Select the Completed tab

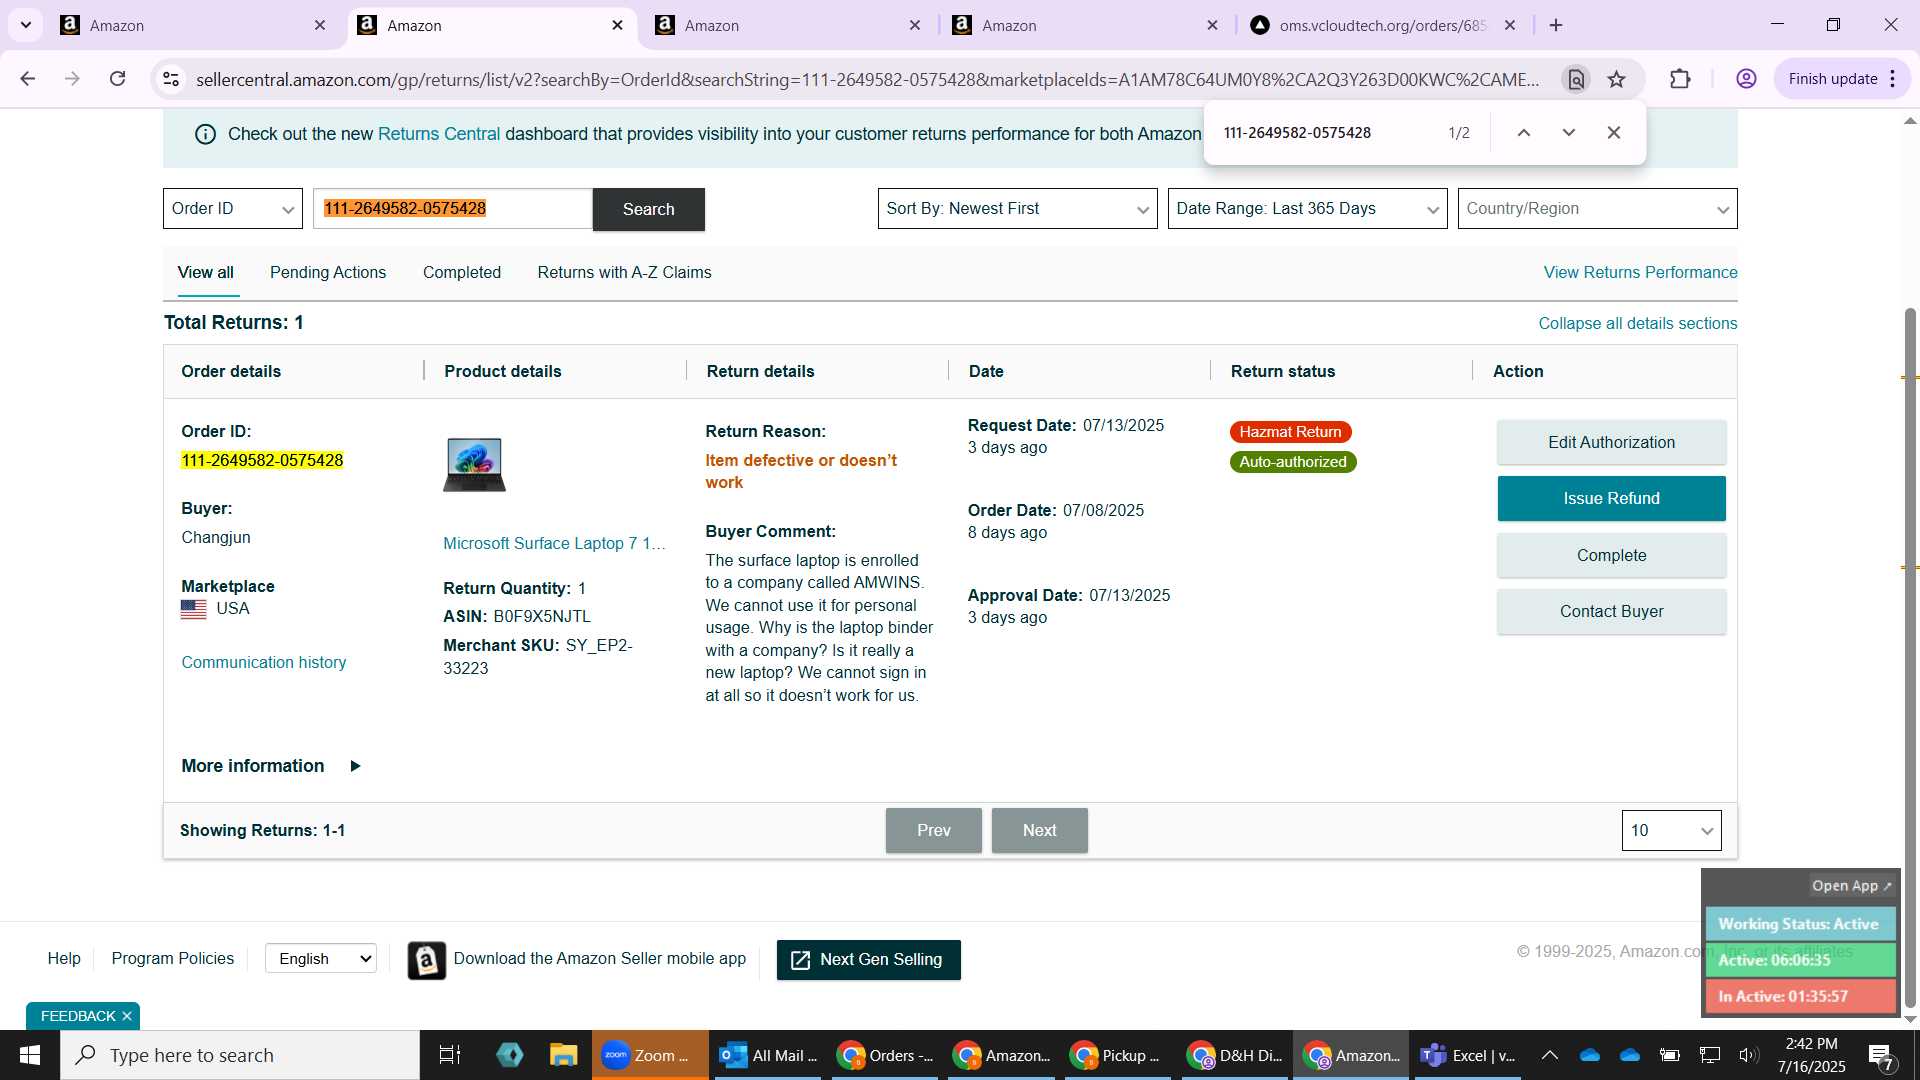click(x=462, y=272)
